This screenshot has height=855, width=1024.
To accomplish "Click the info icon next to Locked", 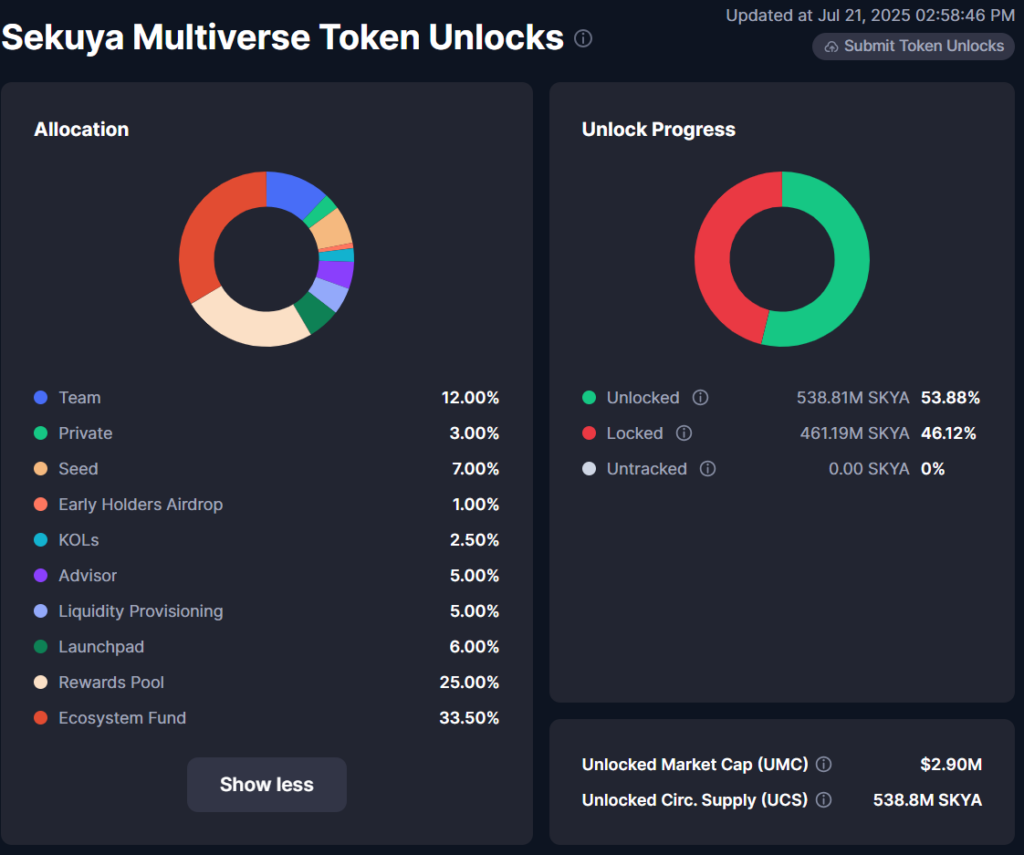I will 684,433.
